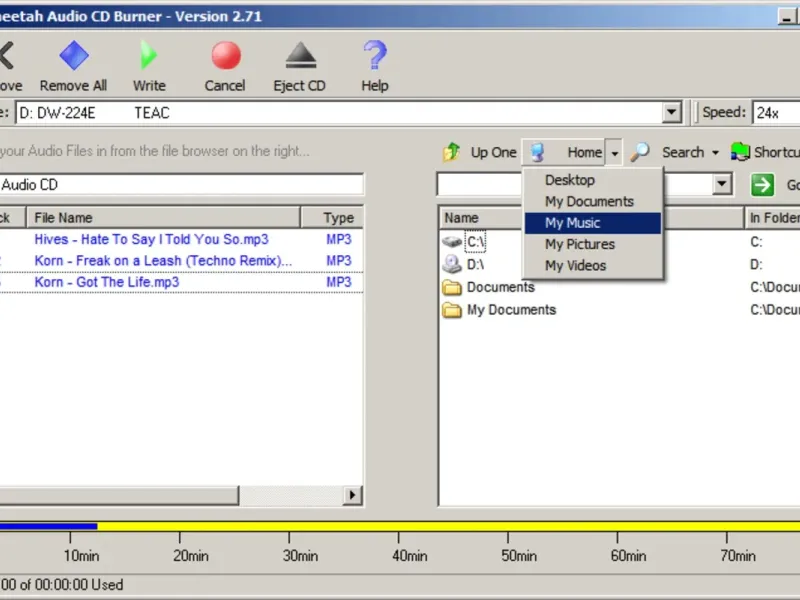Select Hives - Hate To Say I Told You So.mp3
The width and height of the screenshot is (800, 600).
[151, 239]
